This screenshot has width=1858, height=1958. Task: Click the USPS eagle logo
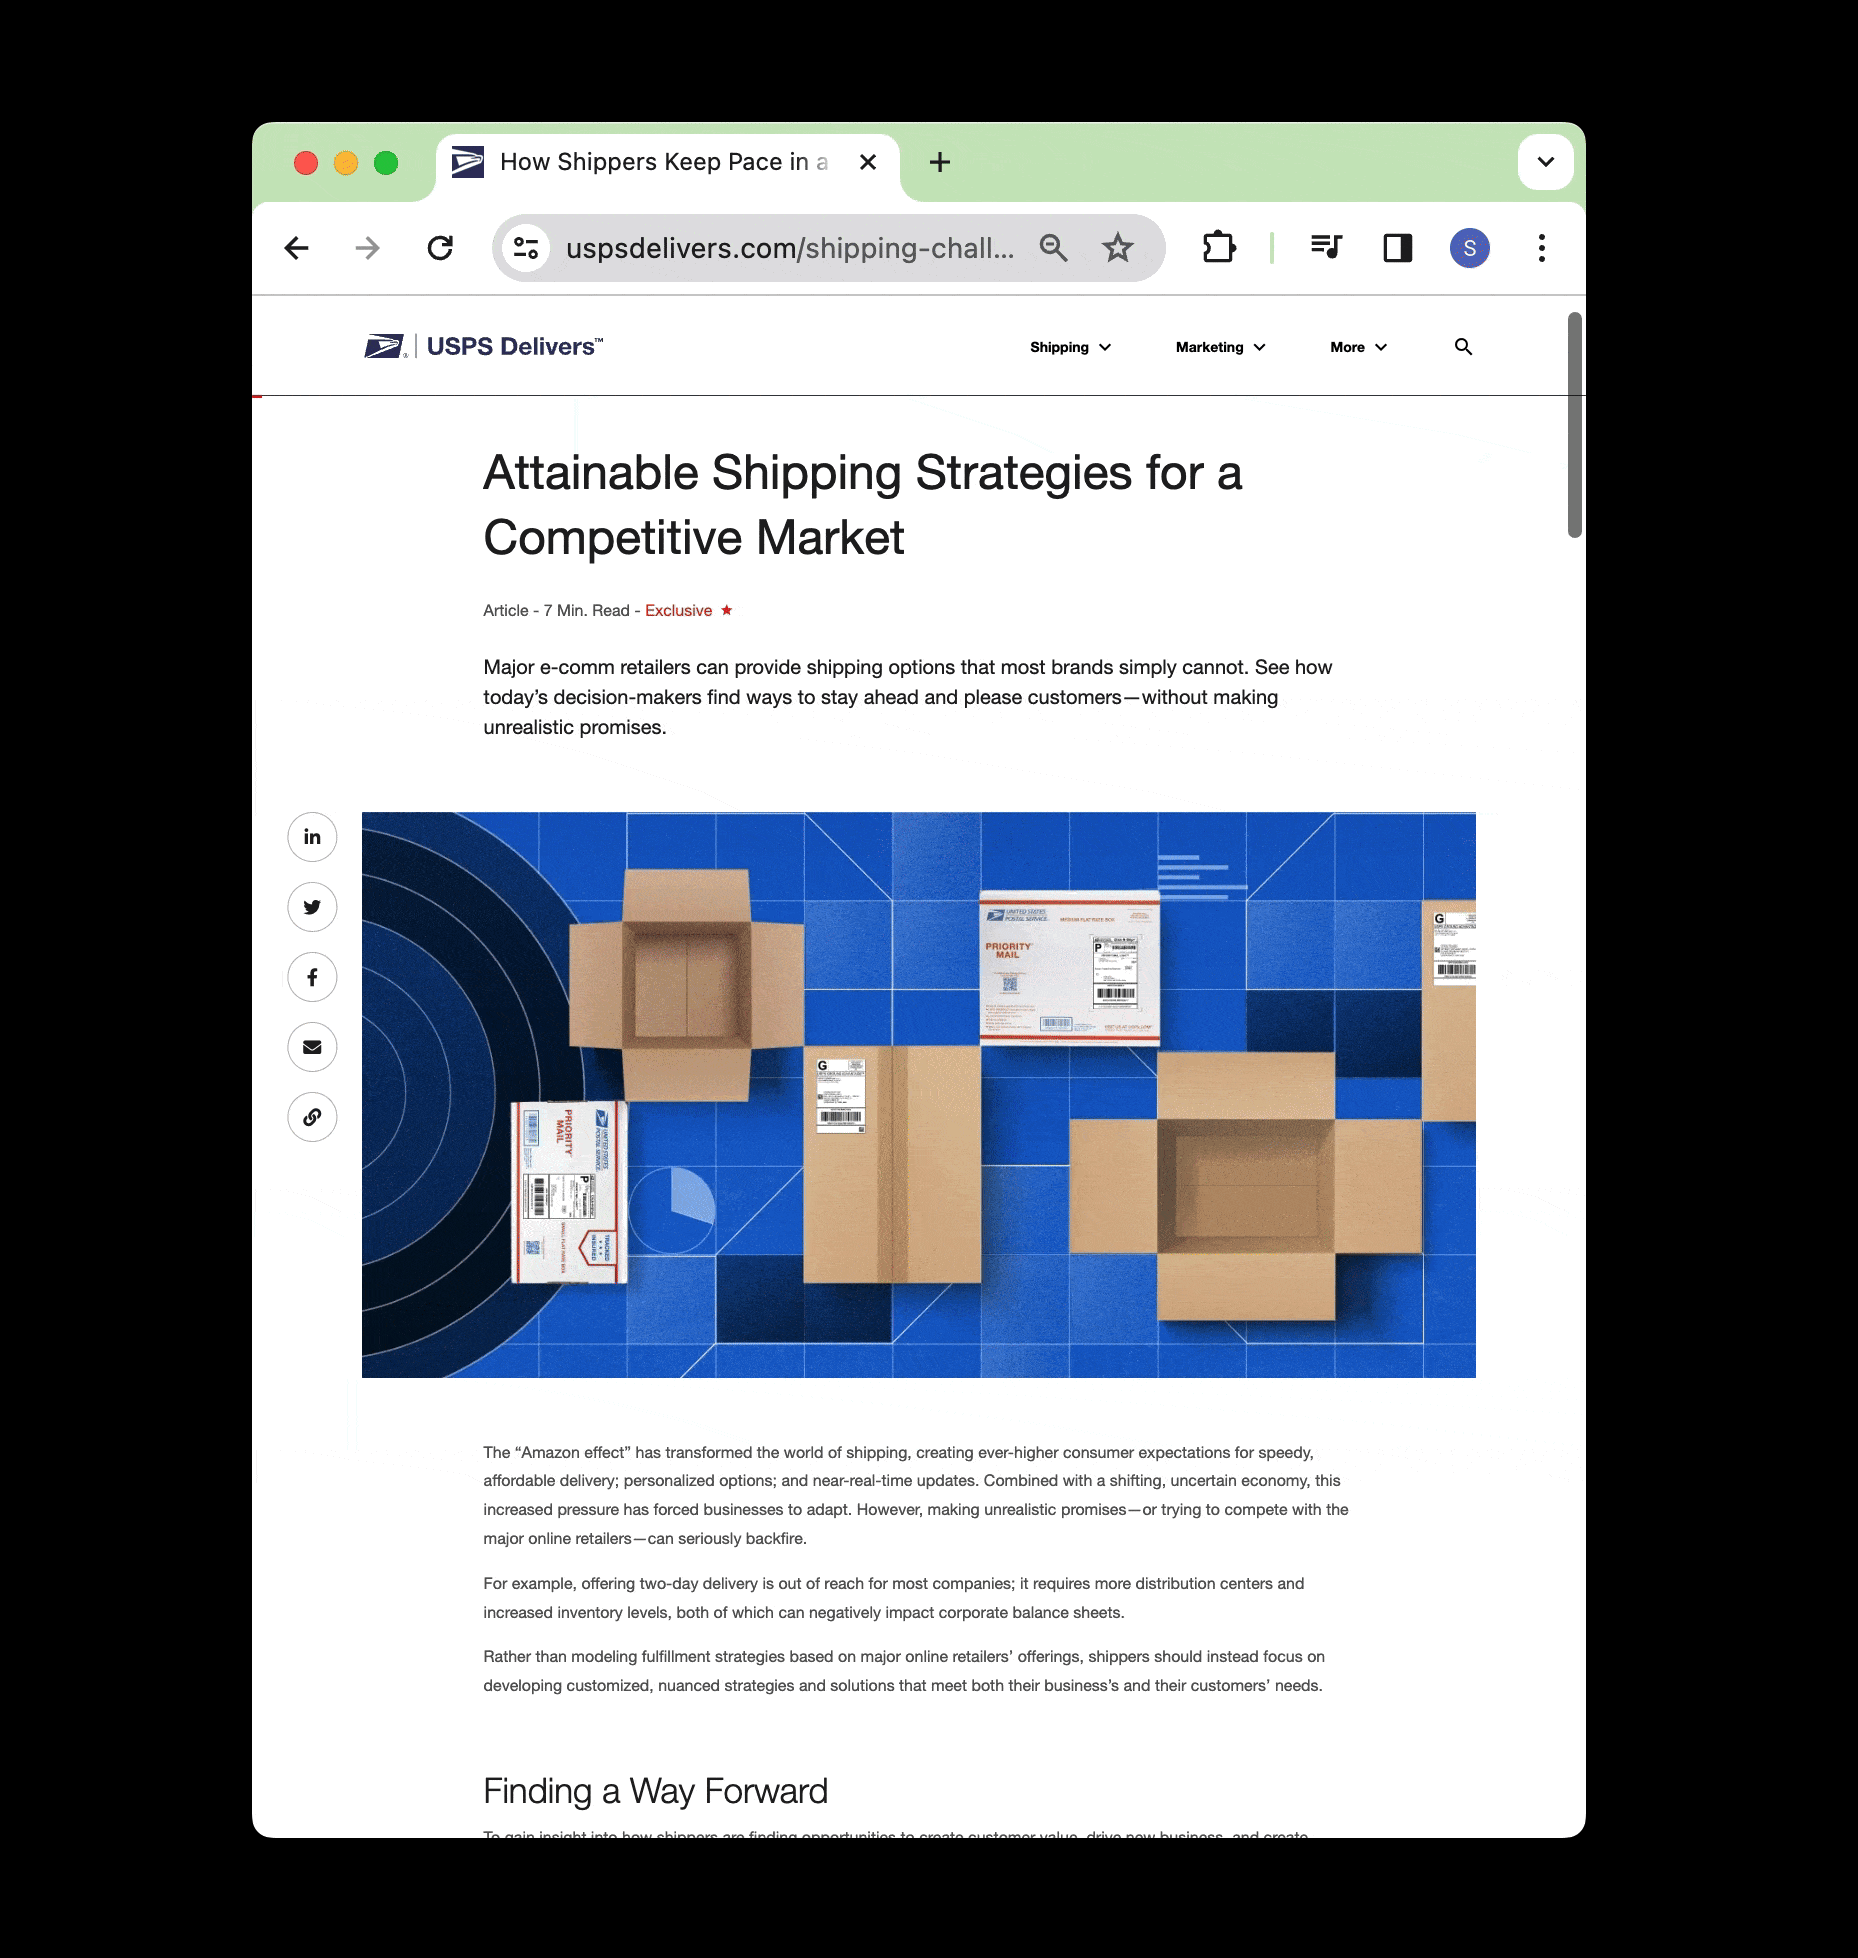tap(384, 346)
